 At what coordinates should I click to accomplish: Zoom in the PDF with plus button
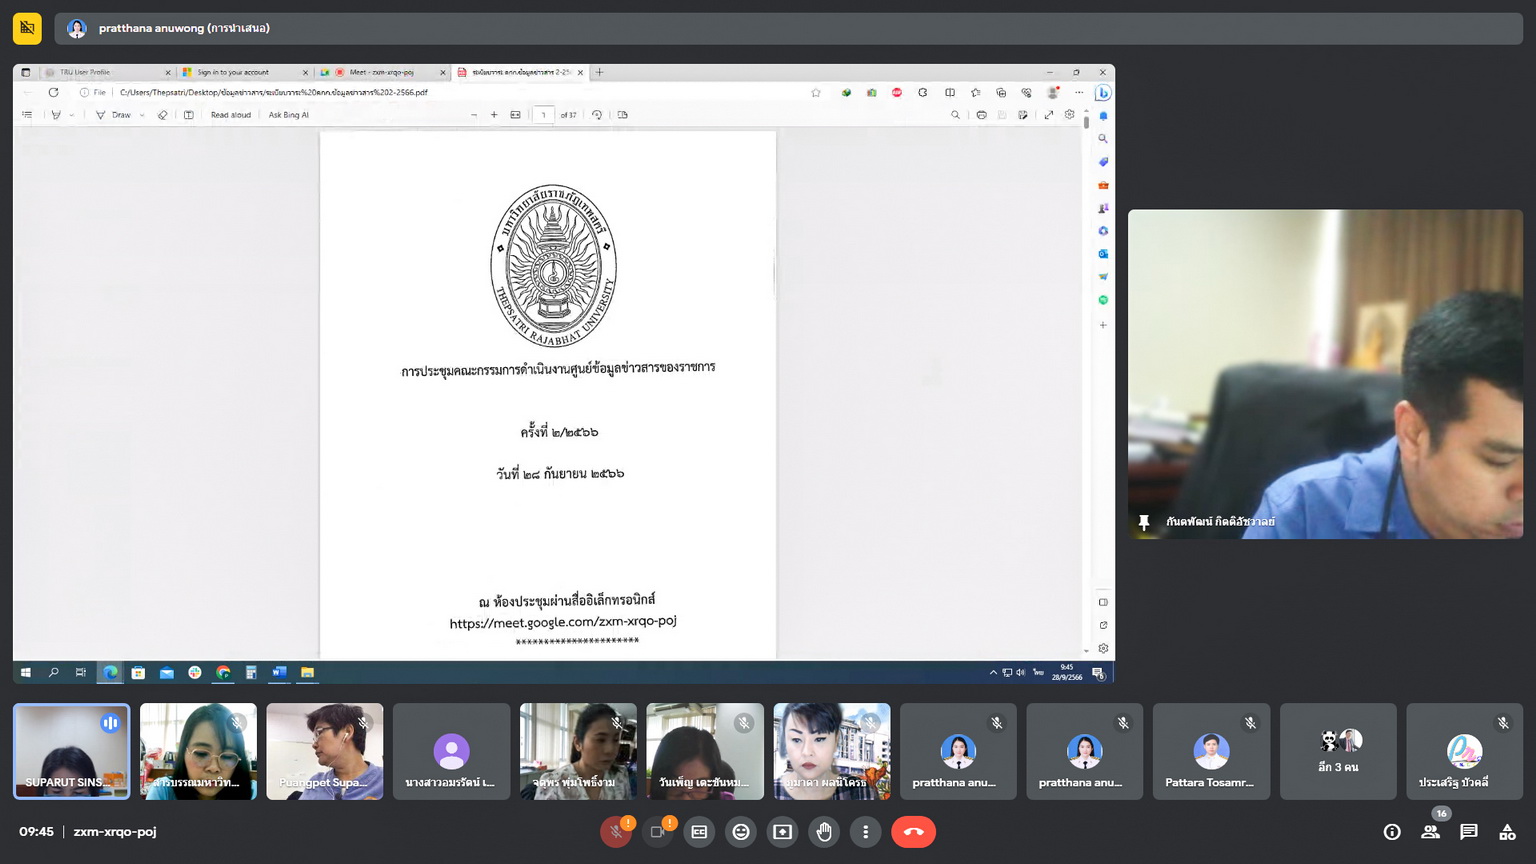494,115
